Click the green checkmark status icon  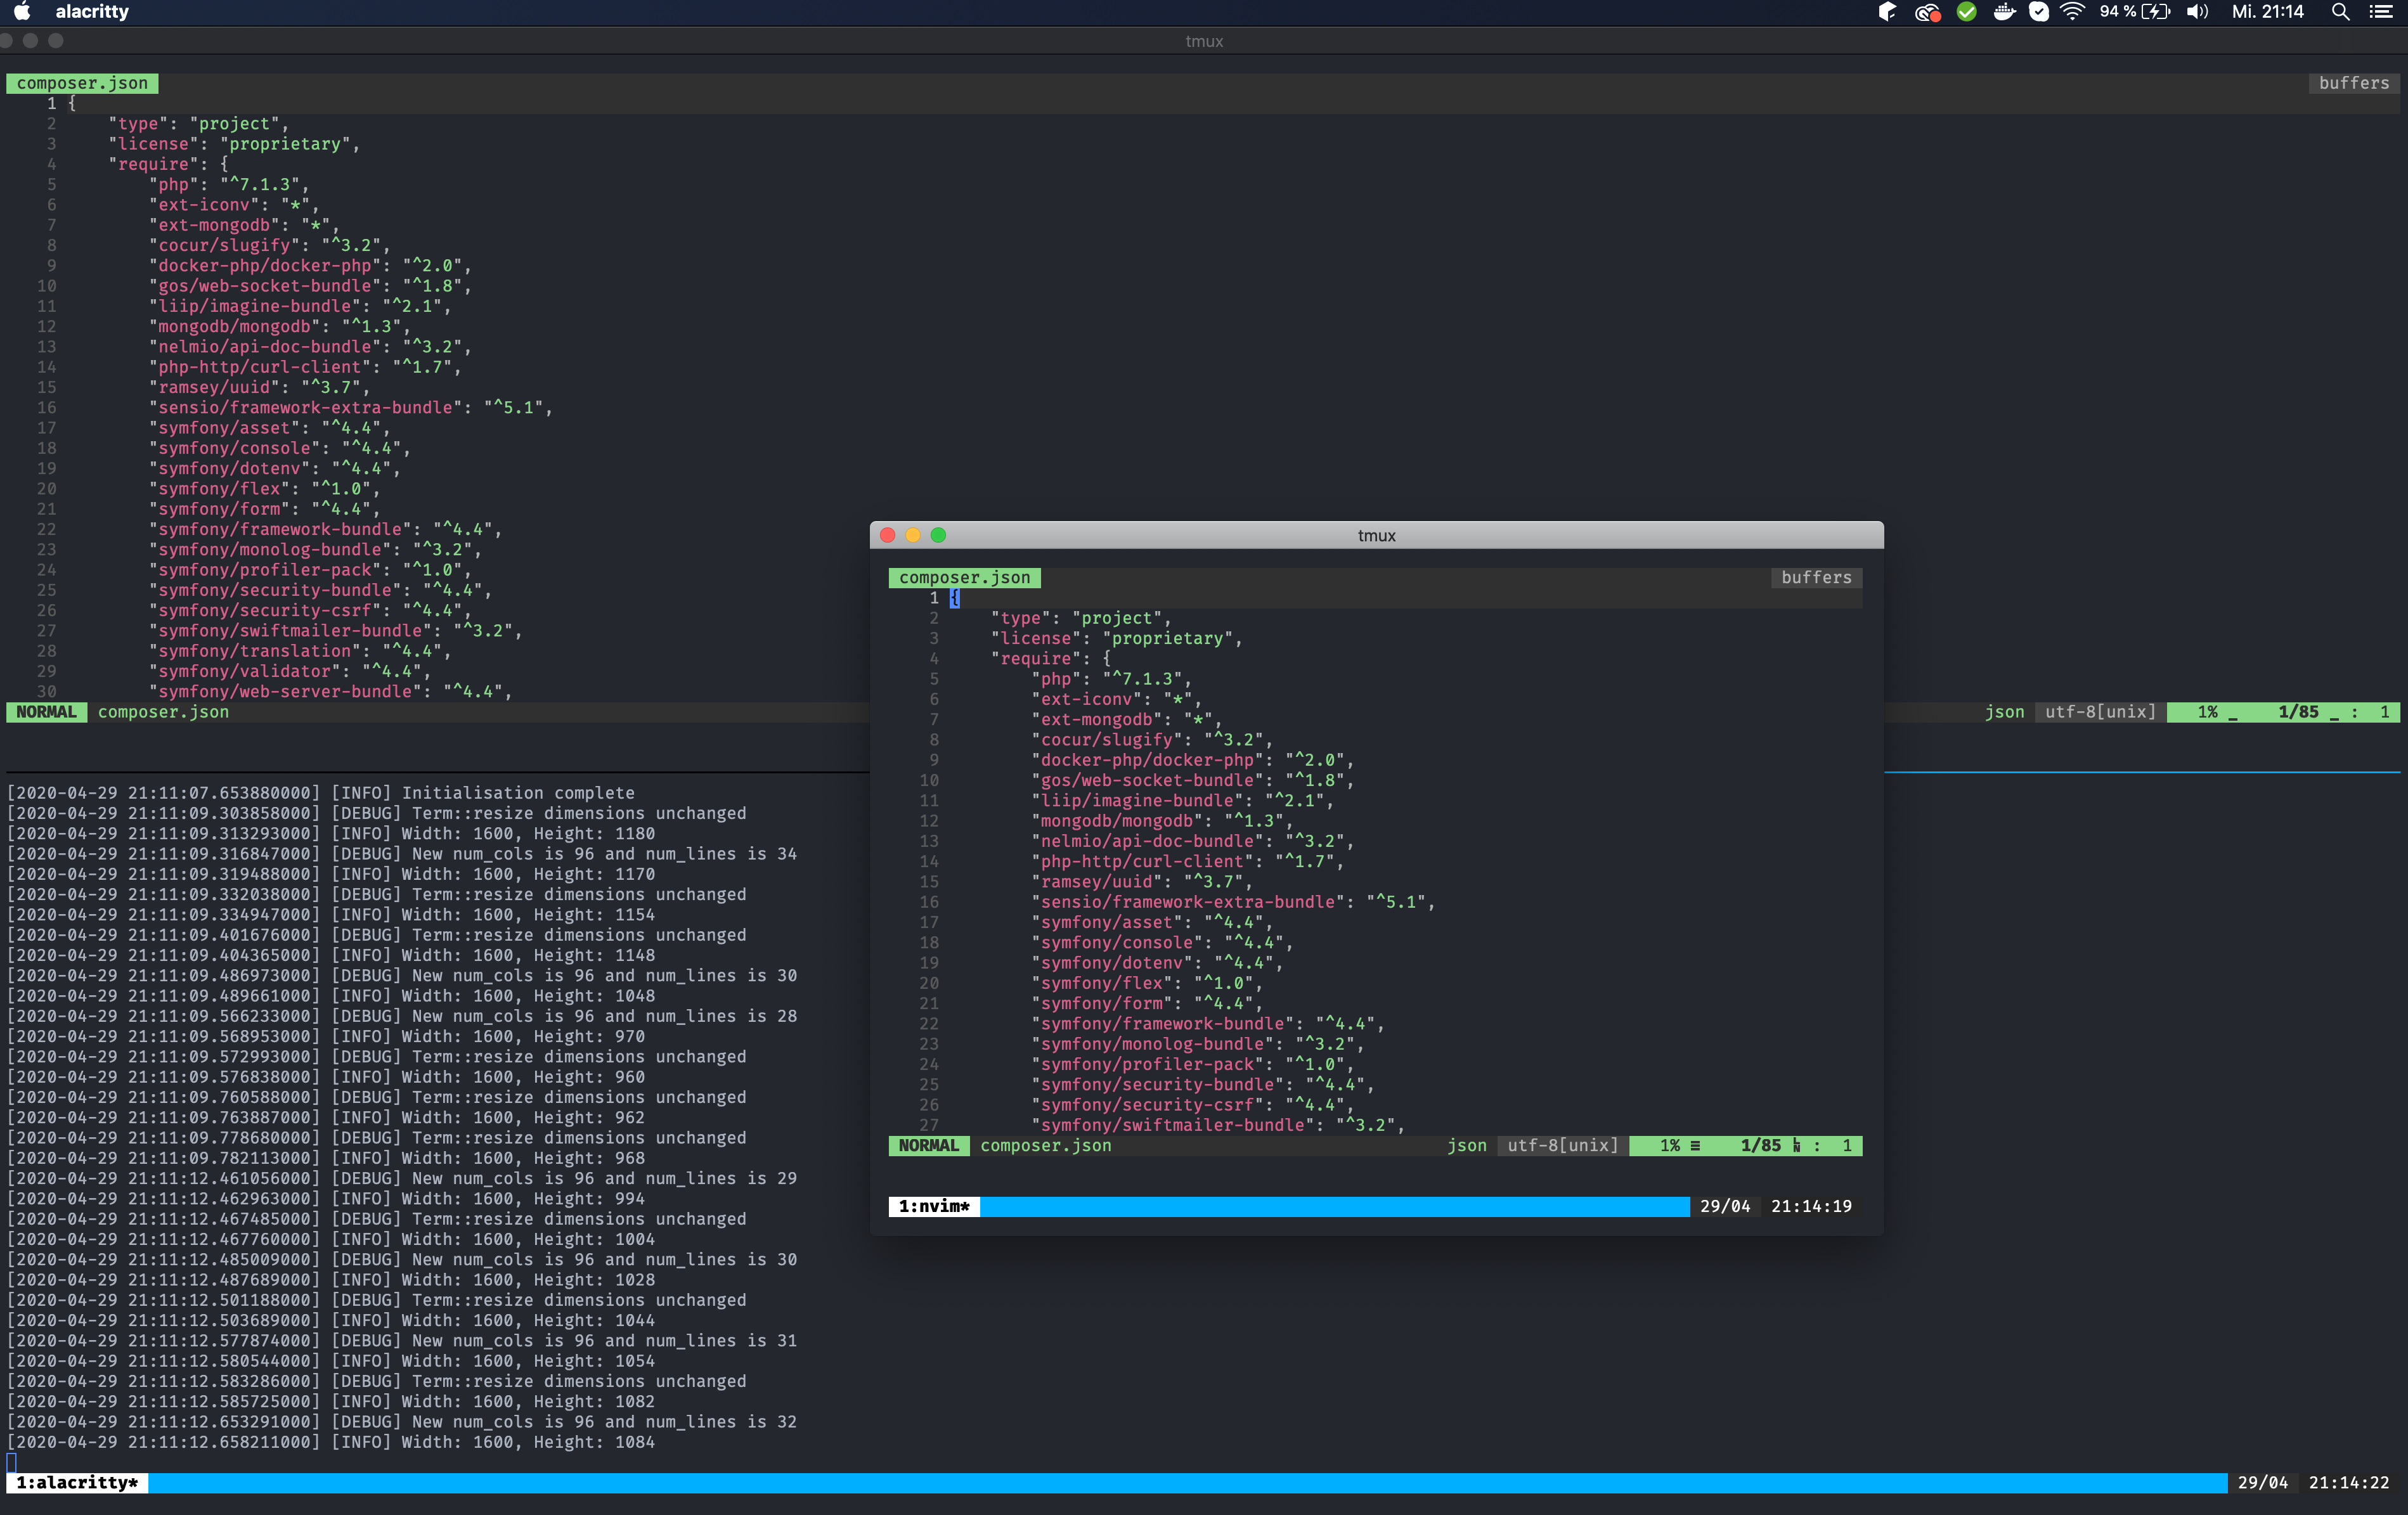tap(1966, 12)
